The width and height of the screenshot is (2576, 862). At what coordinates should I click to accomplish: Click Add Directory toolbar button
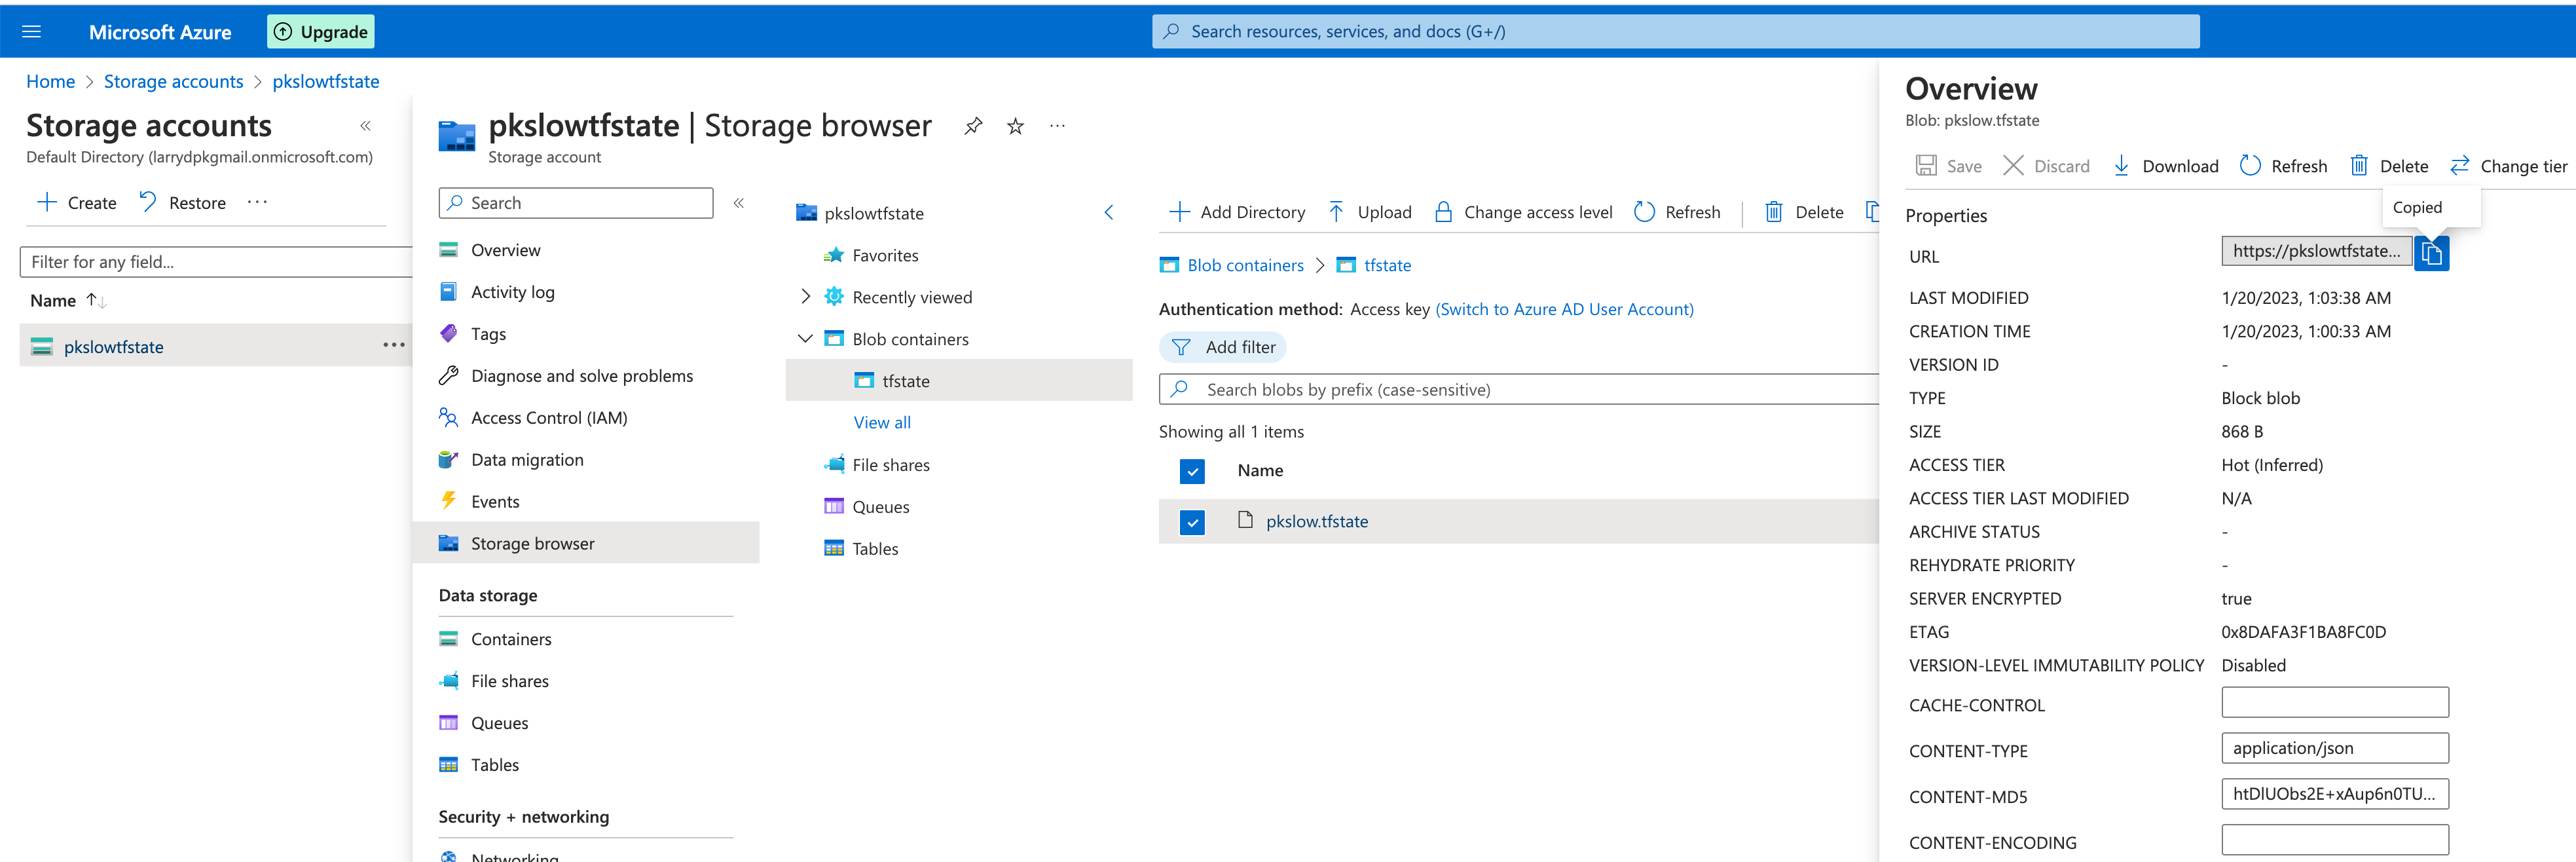(1237, 212)
